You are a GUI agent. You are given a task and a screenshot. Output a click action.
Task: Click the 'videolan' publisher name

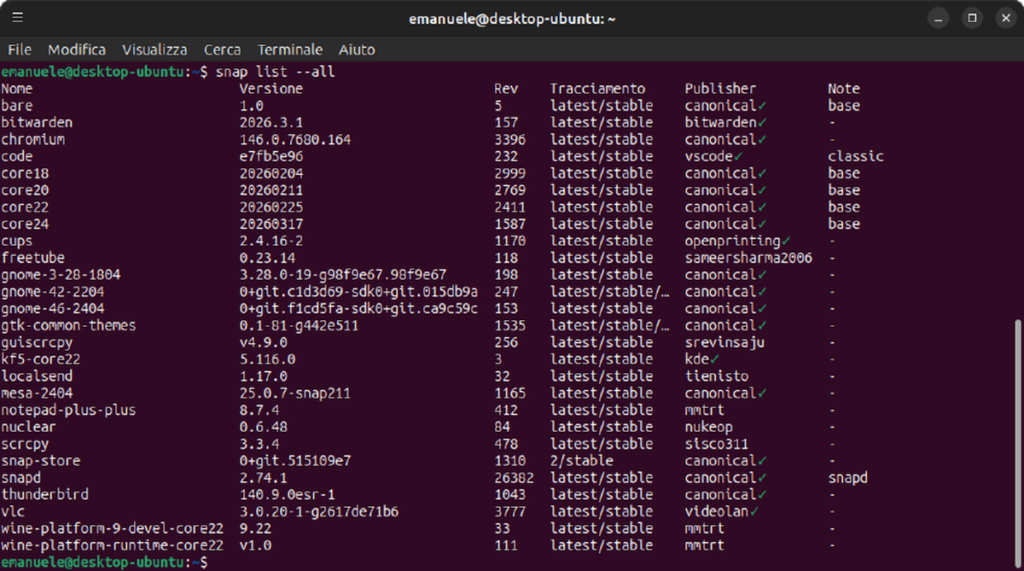click(x=716, y=512)
